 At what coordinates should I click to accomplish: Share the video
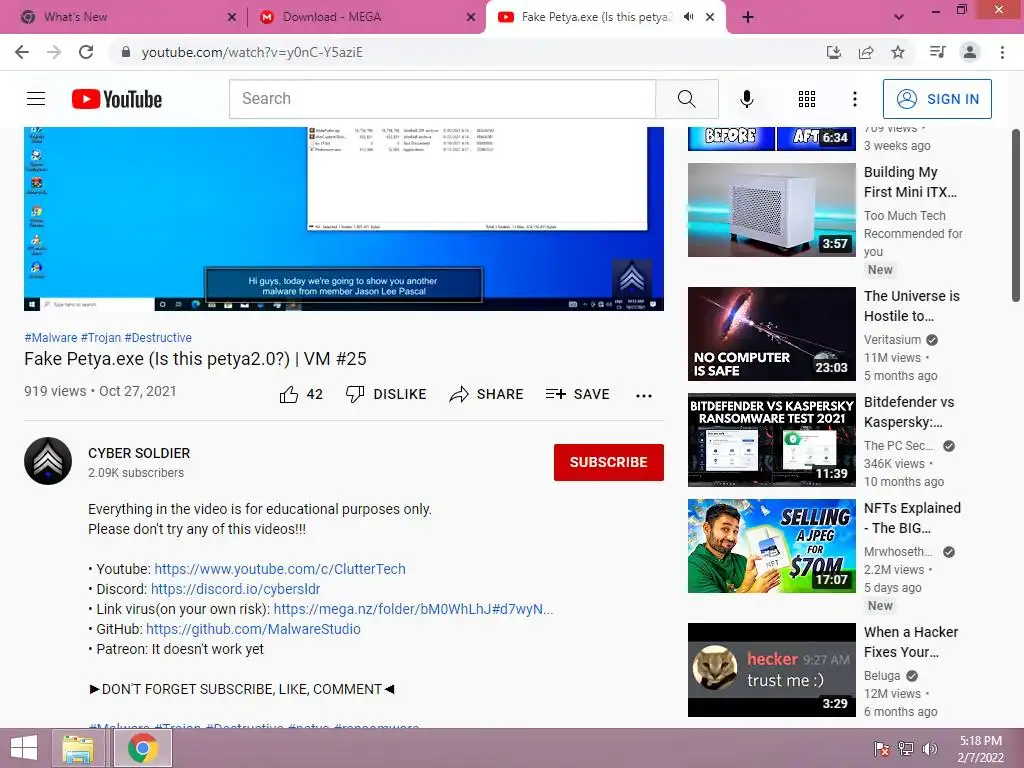[x=487, y=394]
